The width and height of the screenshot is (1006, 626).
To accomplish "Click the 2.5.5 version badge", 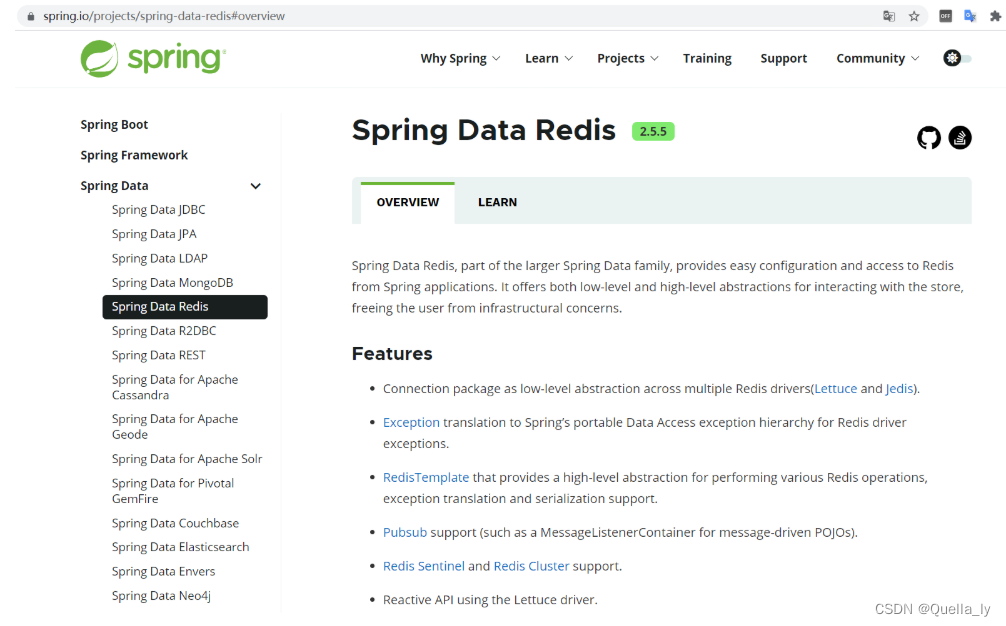I will point(653,131).
